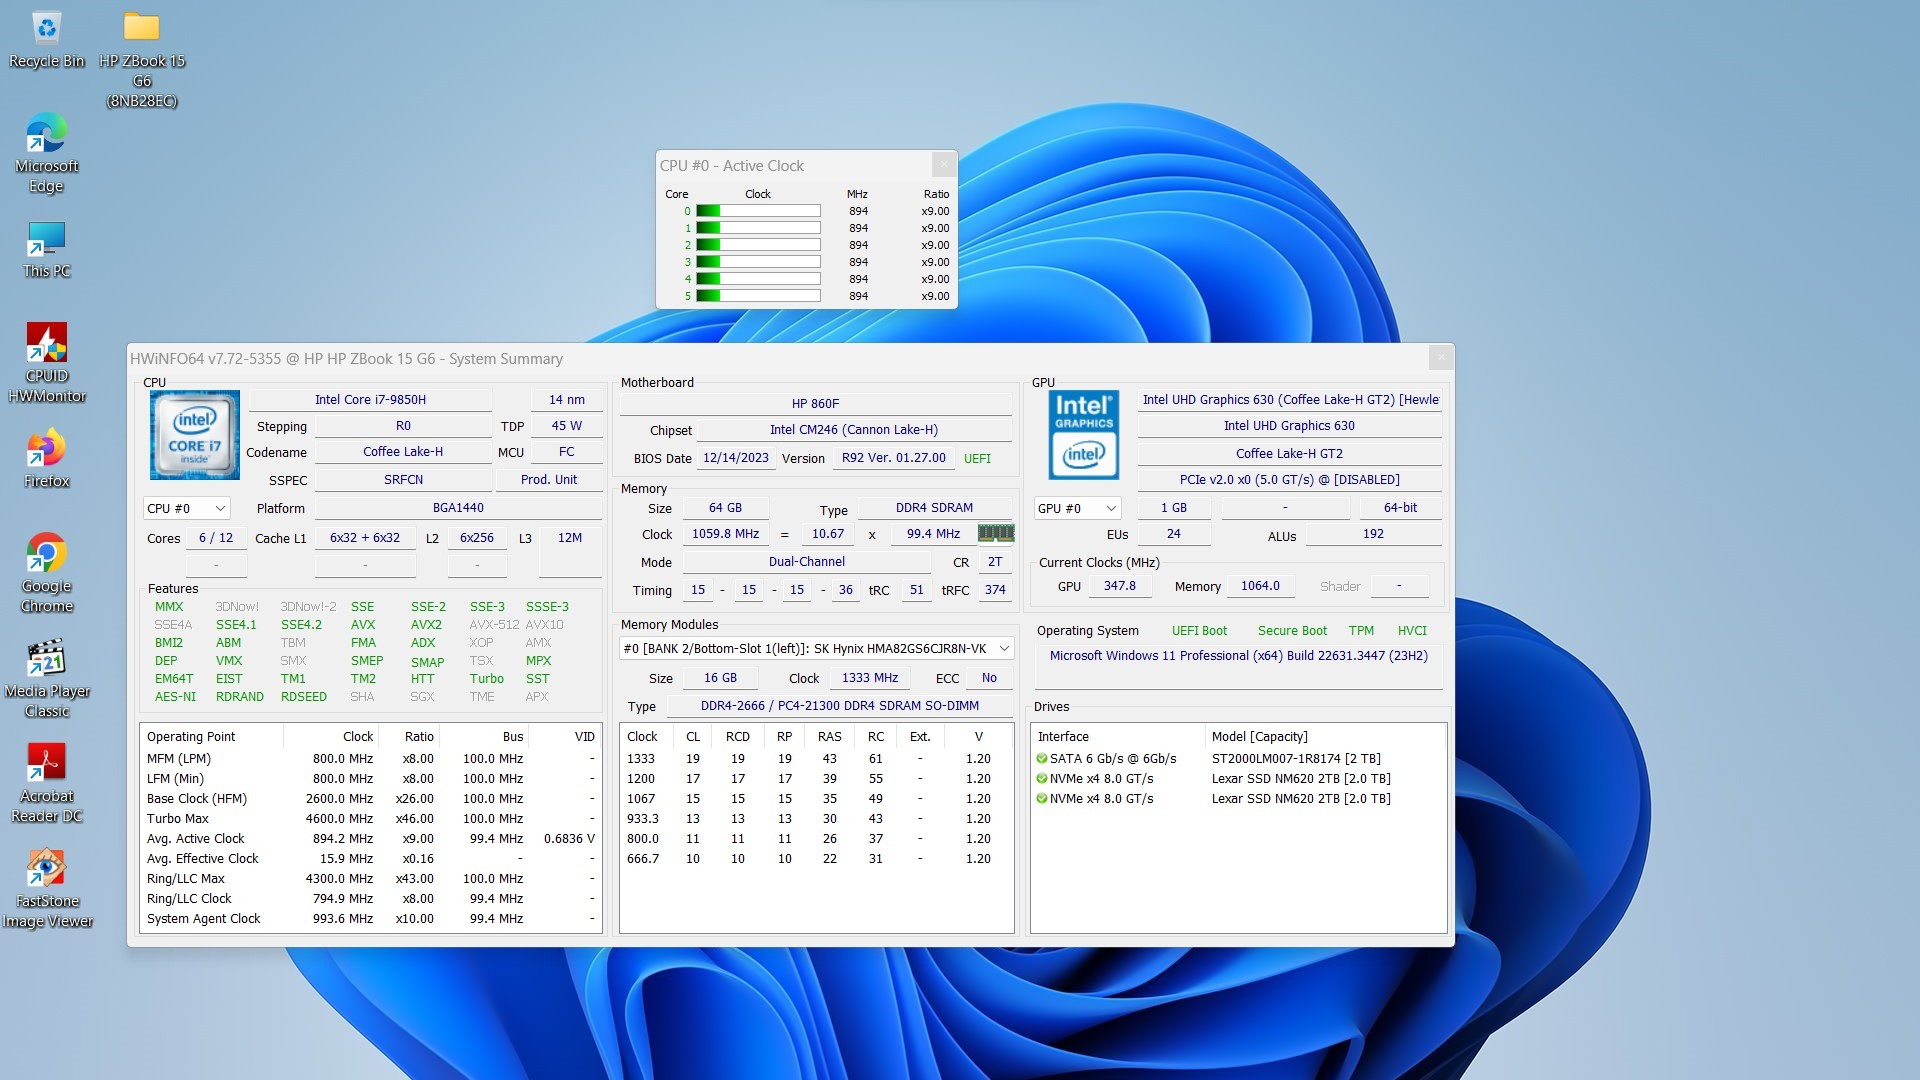Launch Acrobat Reader DC shortcut
The image size is (1920, 1080).
coord(46,784)
